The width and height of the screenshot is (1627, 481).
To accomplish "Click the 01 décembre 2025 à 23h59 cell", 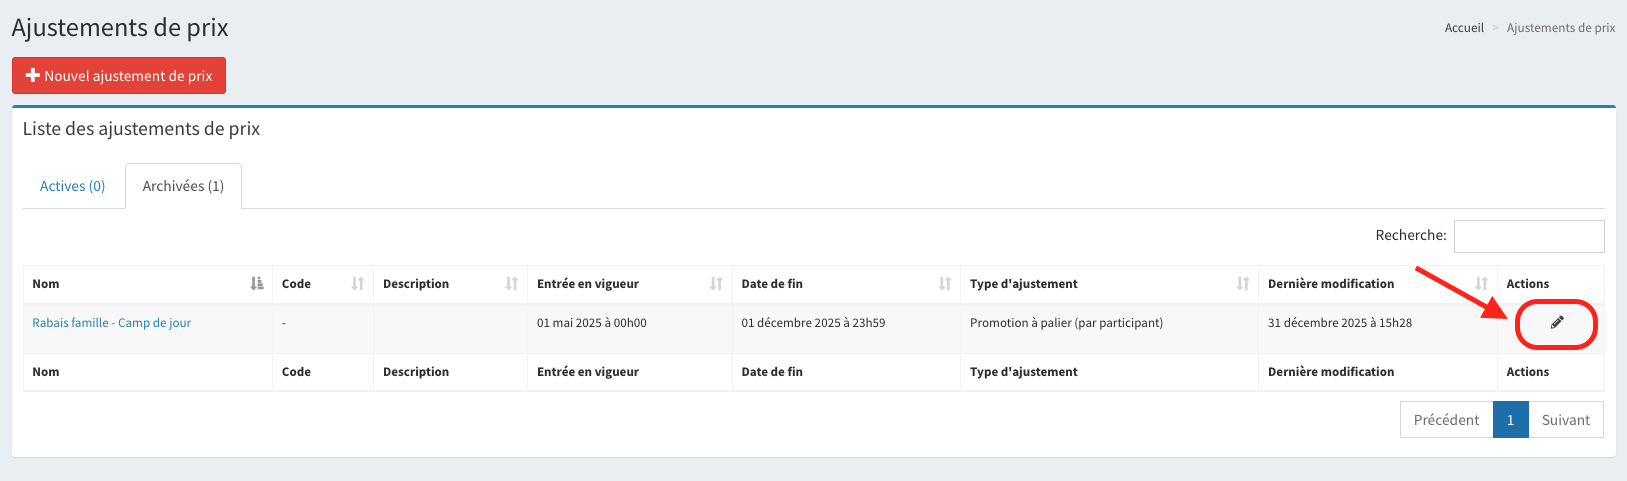I will (x=846, y=329).
